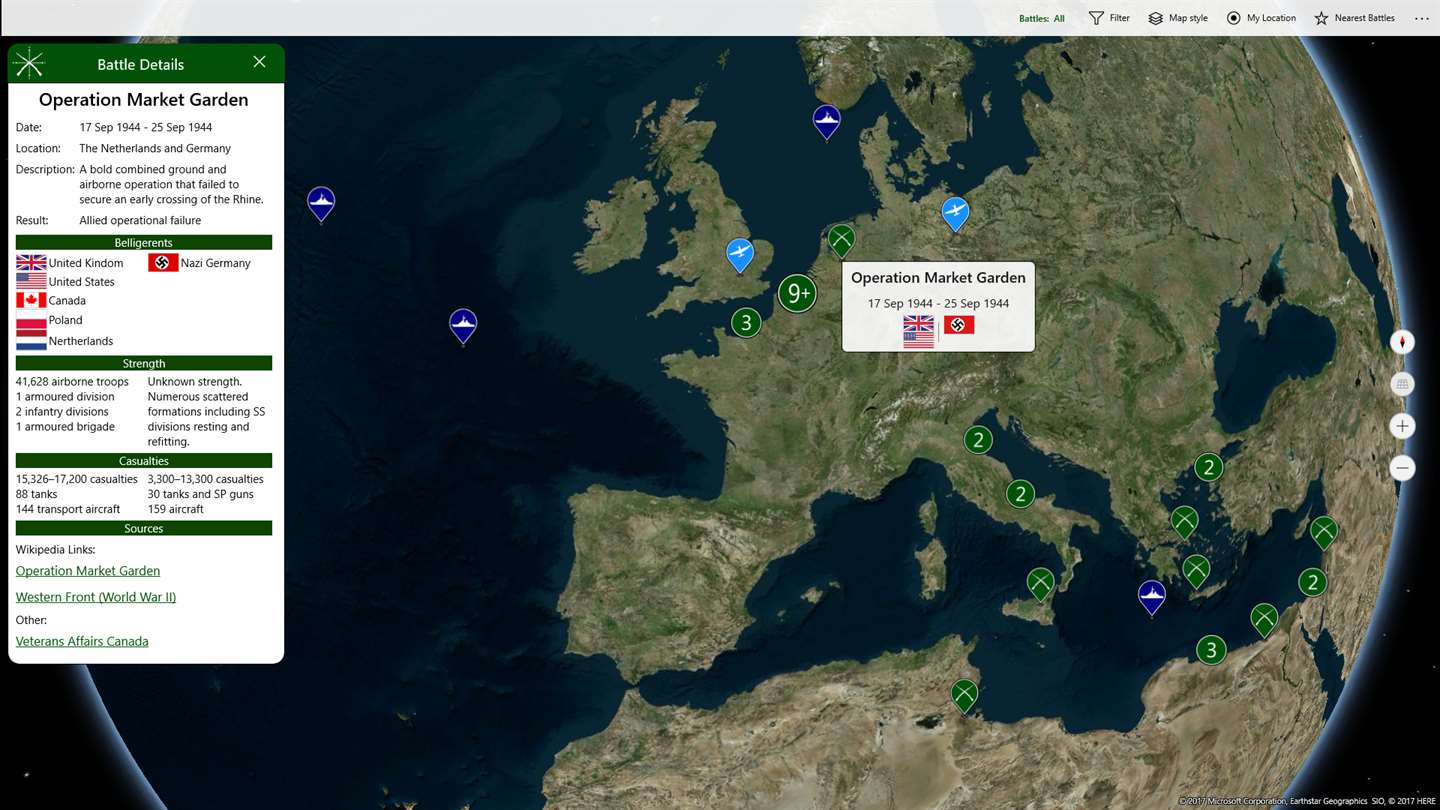Select the land battle pin in the Netherlands
The height and width of the screenshot is (810, 1440).
(x=841, y=240)
